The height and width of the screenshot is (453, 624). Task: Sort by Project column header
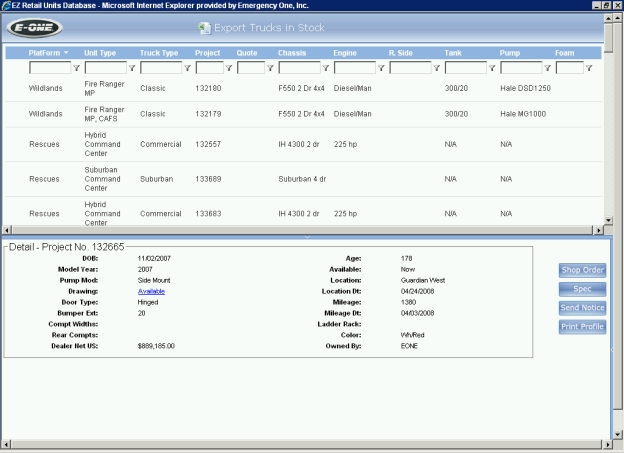point(207,53)
